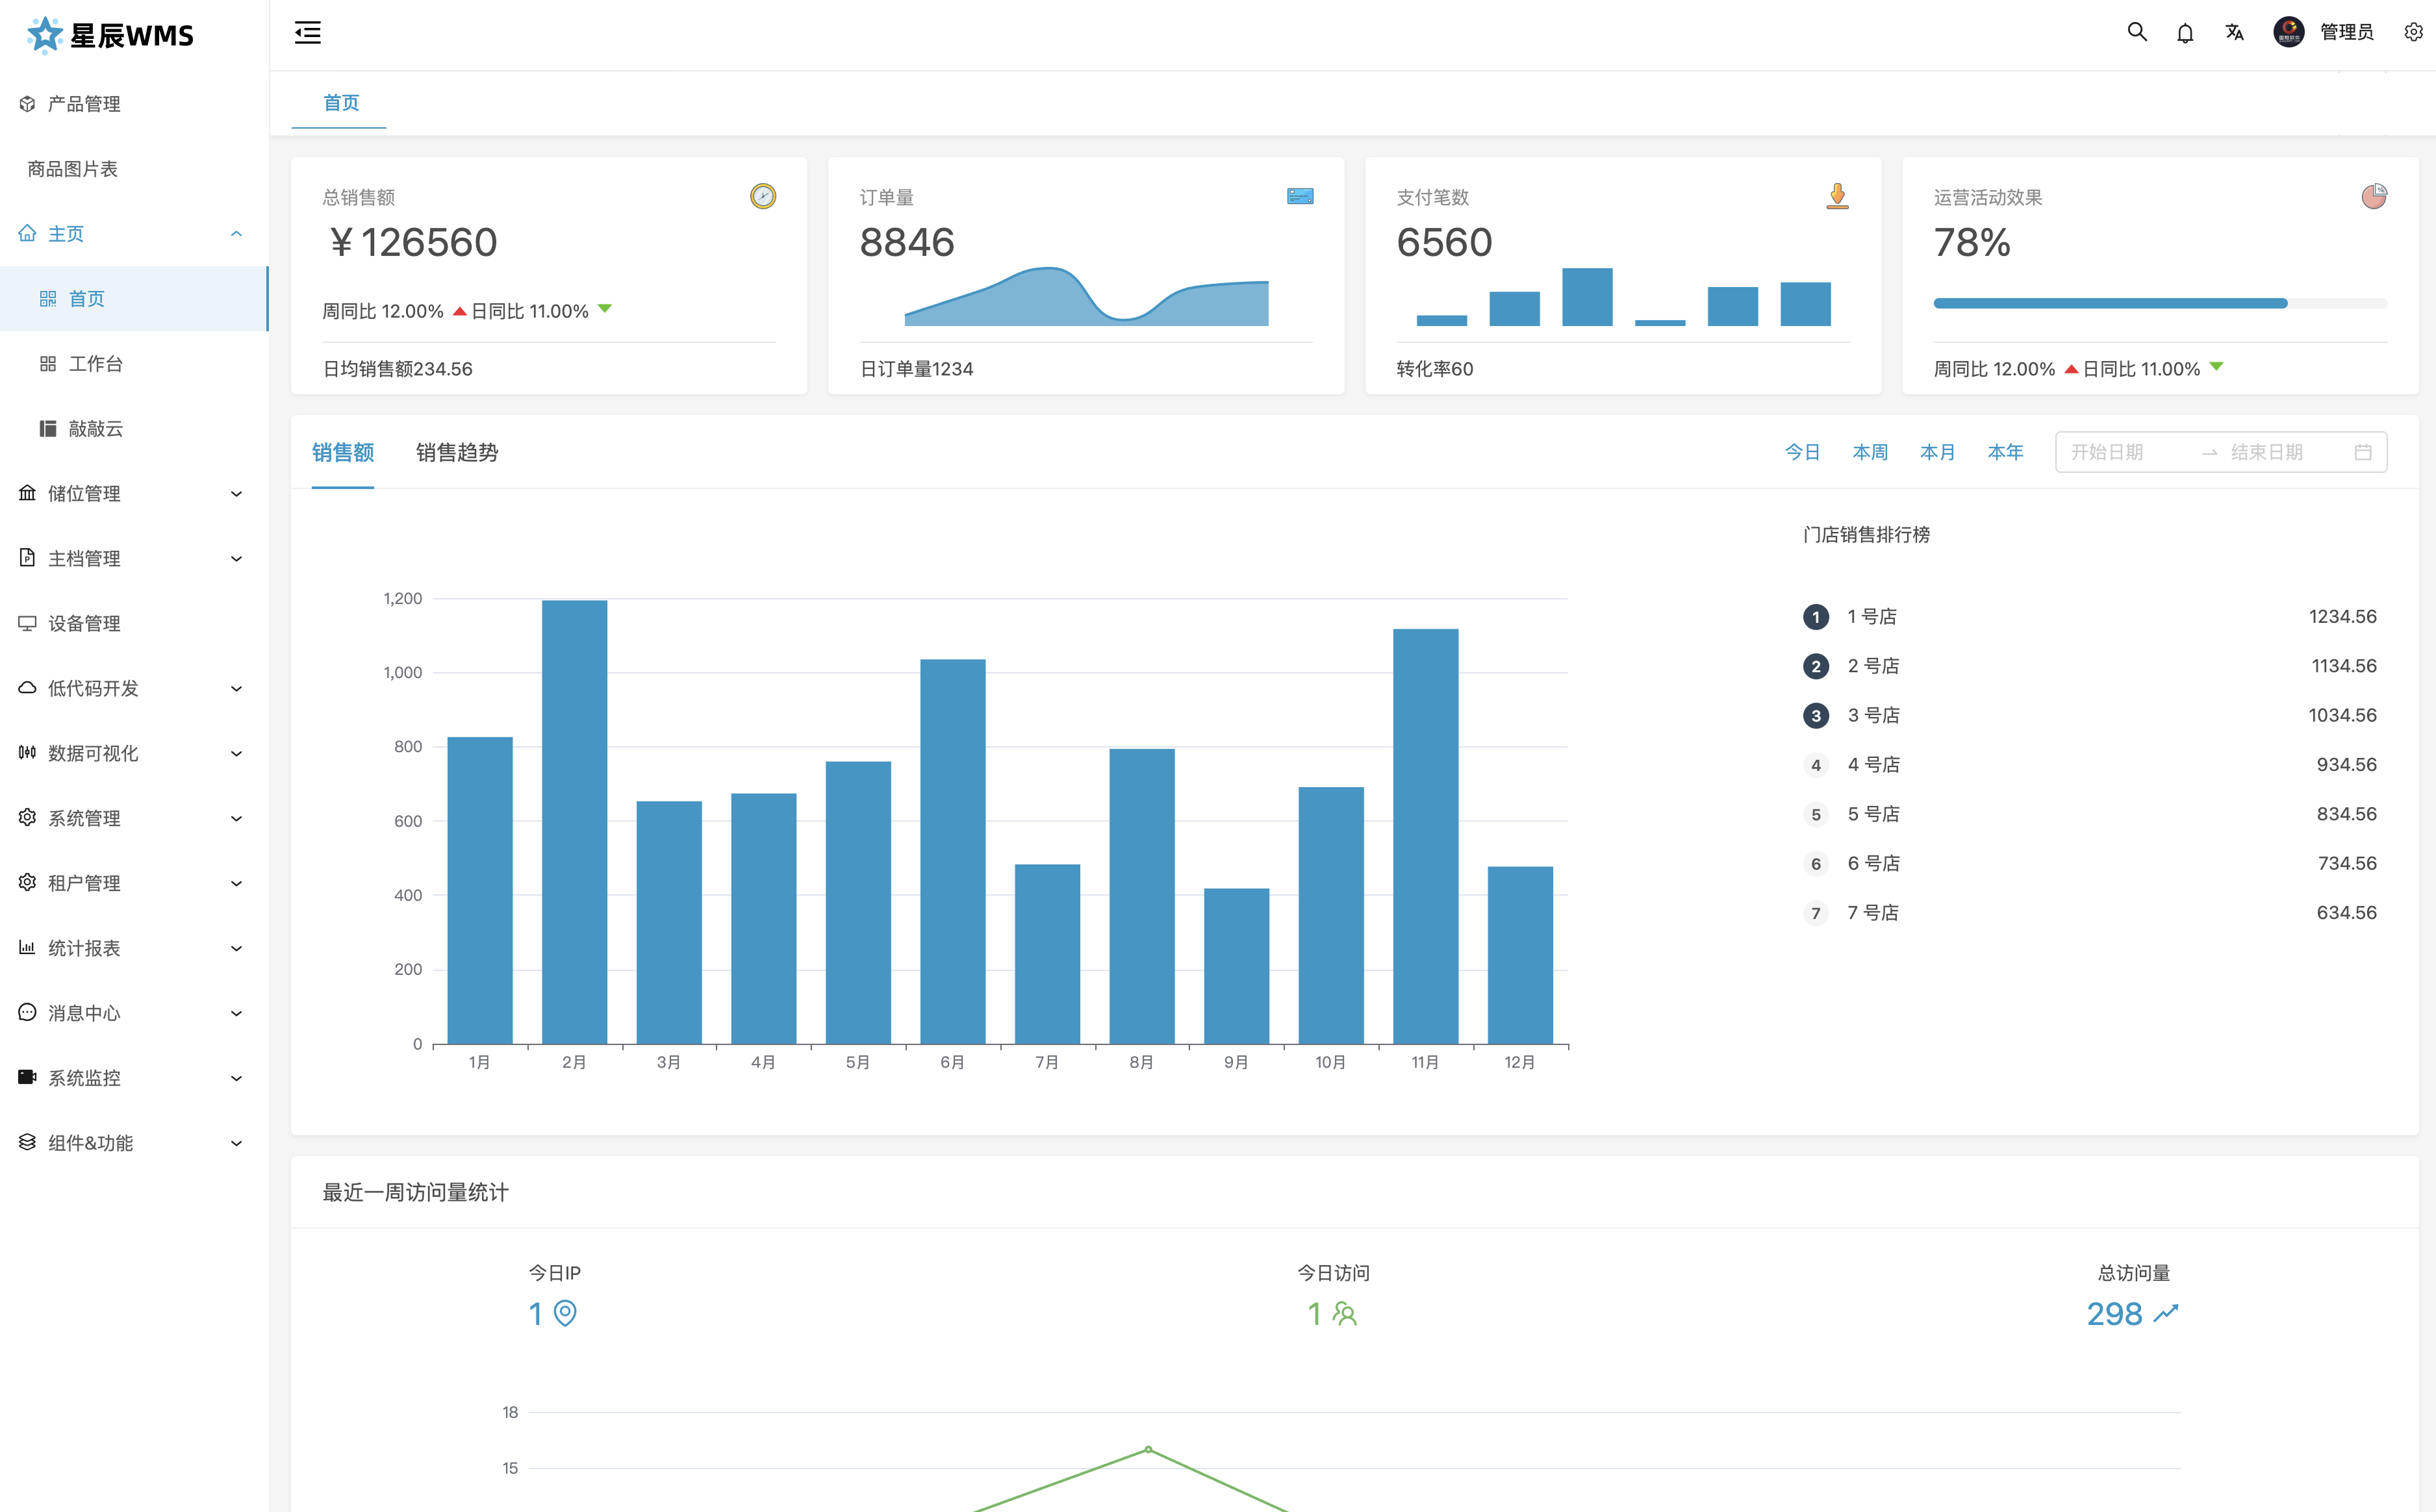Click the clock icon on total sales card
2436x1512 pixels.
point(763,196)
